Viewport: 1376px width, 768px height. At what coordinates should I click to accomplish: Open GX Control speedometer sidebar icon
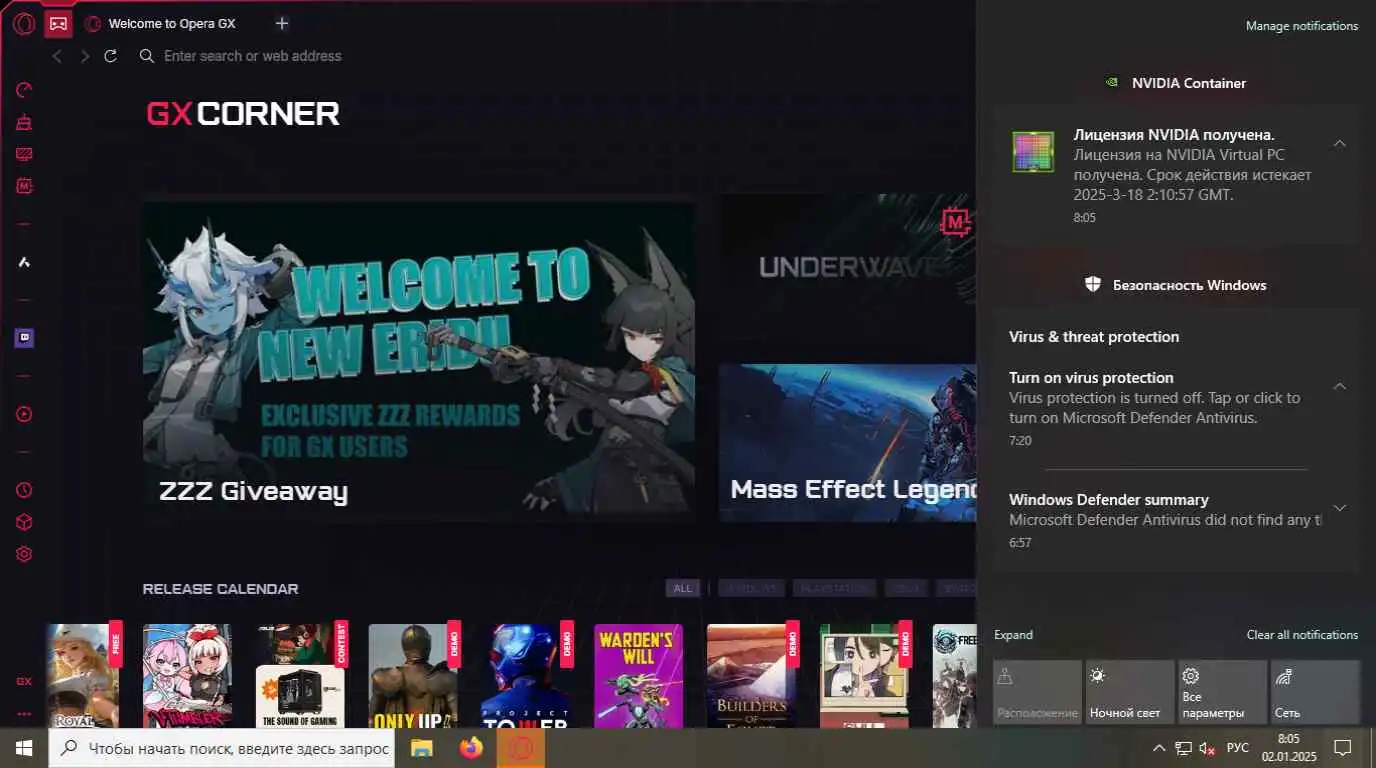(x=24, y=90)
